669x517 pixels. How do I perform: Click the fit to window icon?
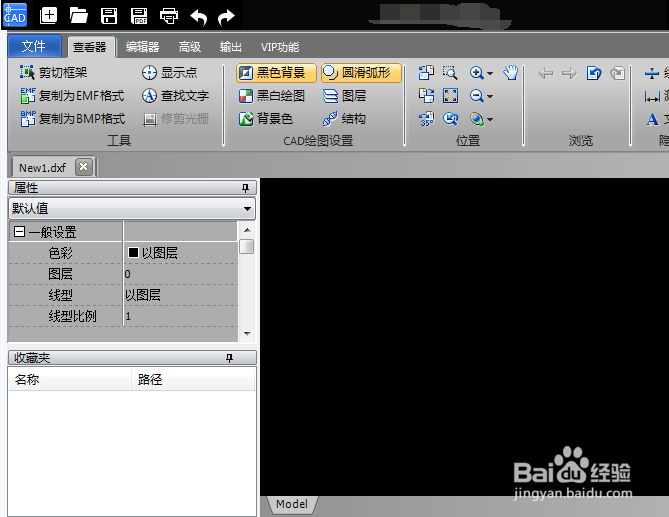(450, 96)
